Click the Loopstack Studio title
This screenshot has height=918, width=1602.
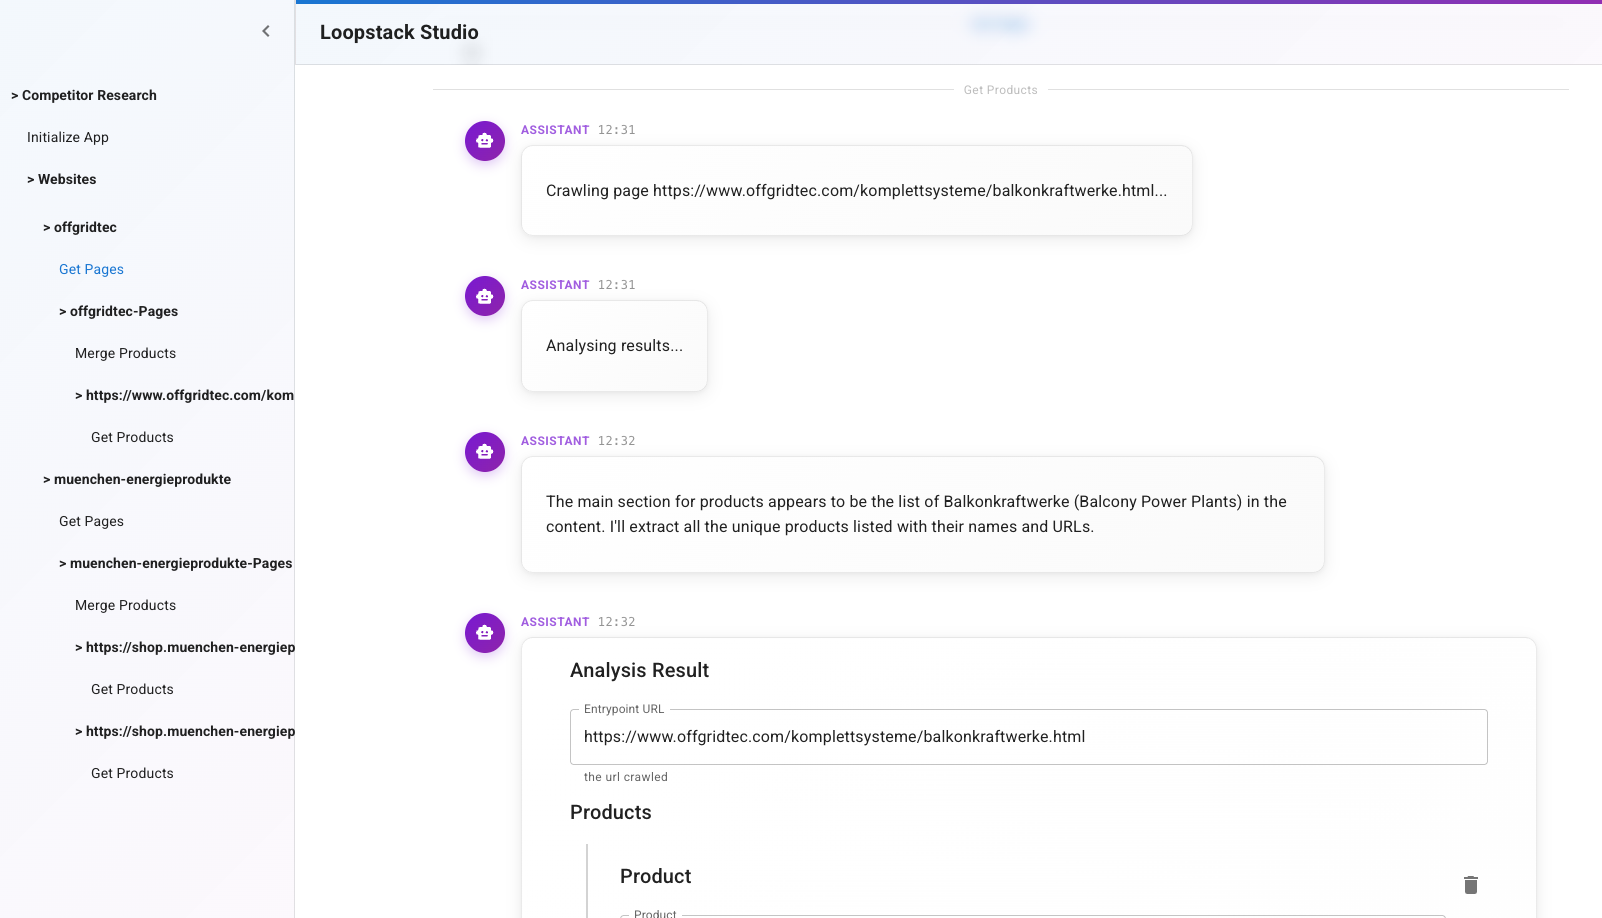399,32
